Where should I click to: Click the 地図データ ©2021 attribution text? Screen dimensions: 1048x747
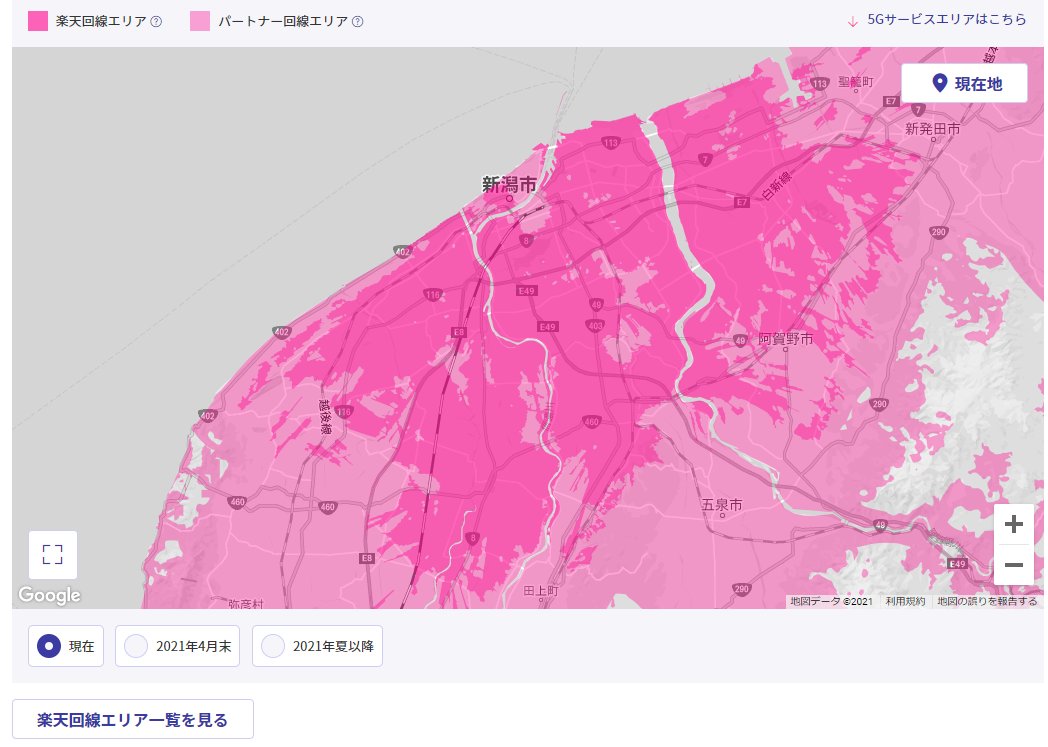pos(831,601)
